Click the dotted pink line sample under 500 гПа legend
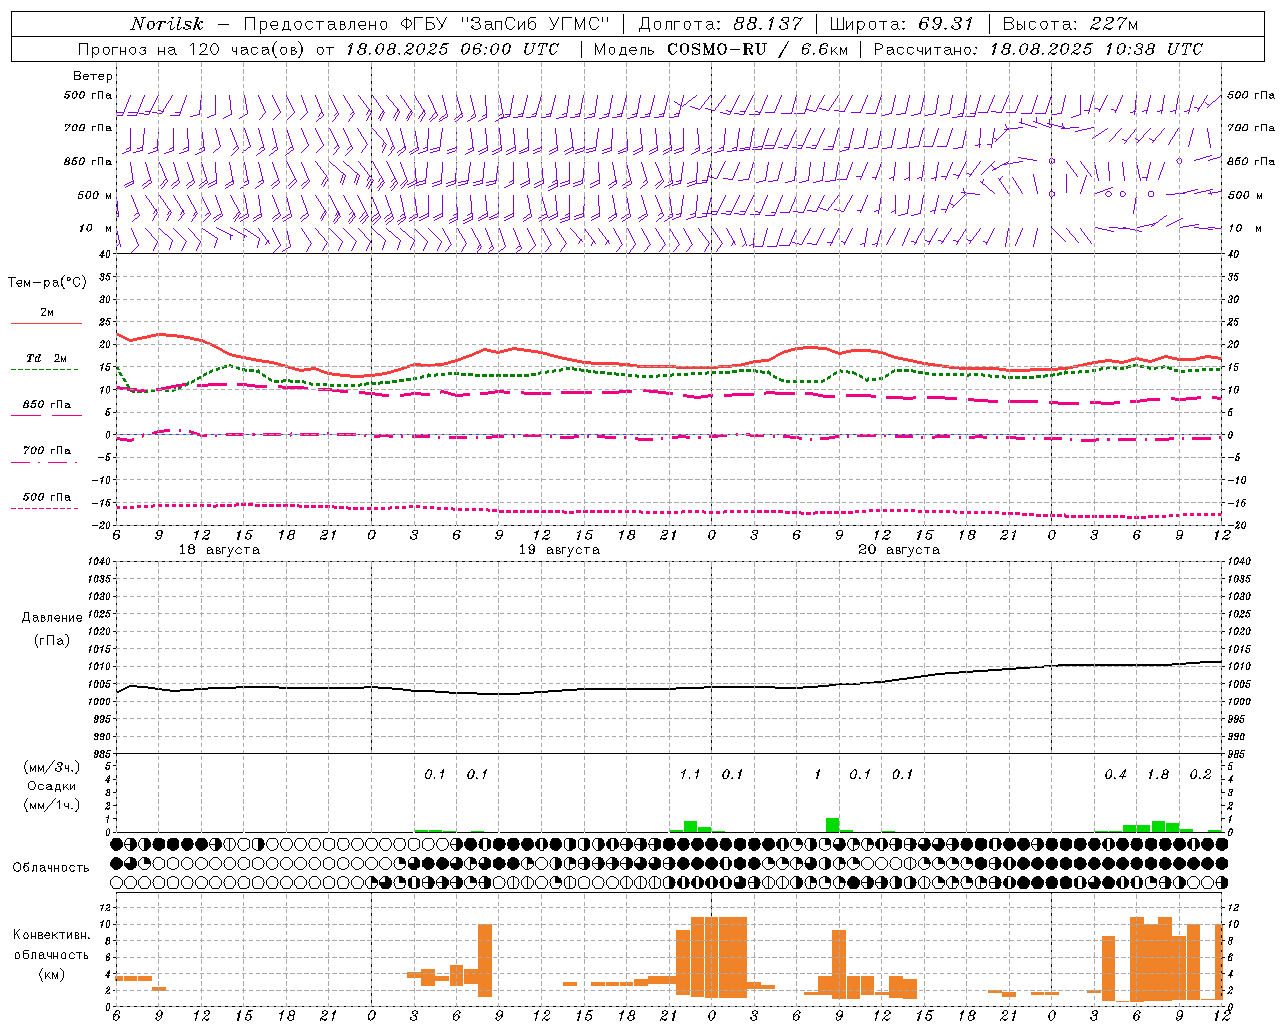The image size is (1280, 1024). [45, 508]
